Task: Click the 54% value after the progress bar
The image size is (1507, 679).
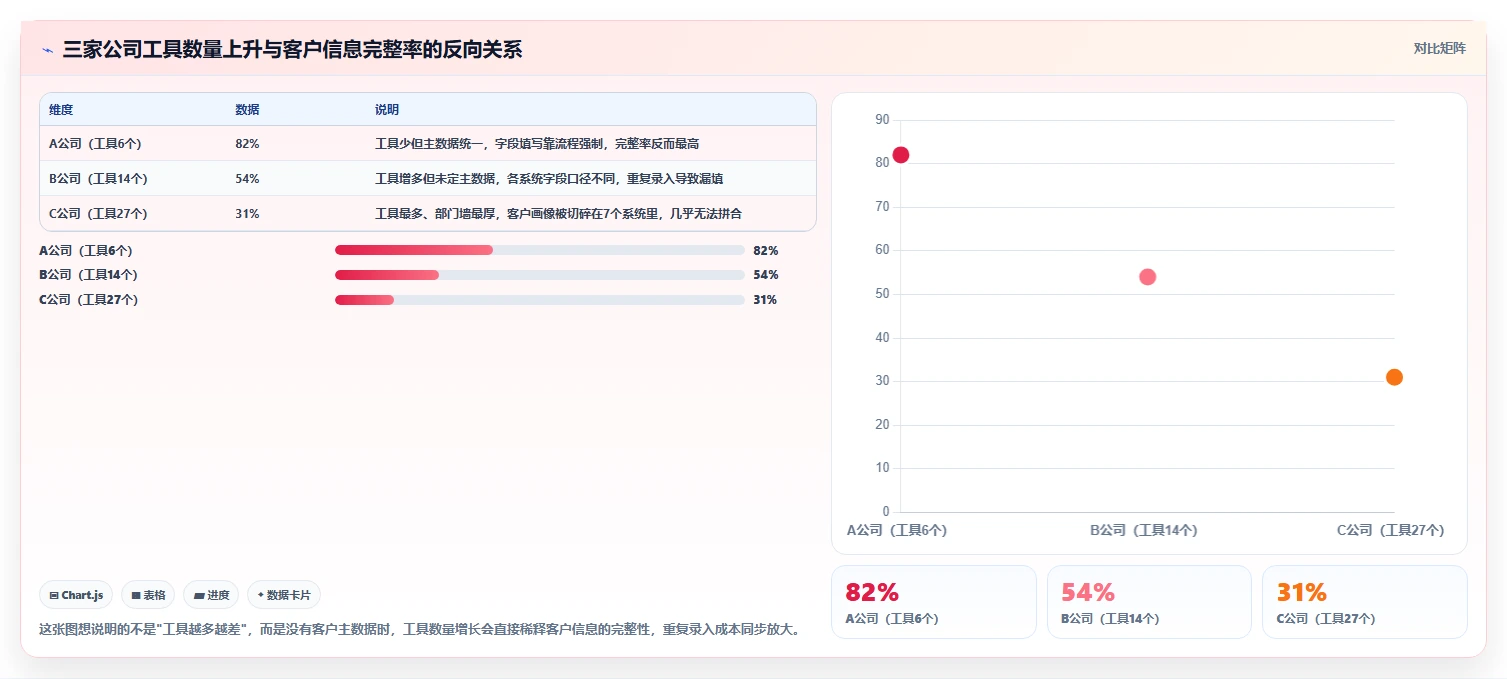Action: click(x=766, y=275)
